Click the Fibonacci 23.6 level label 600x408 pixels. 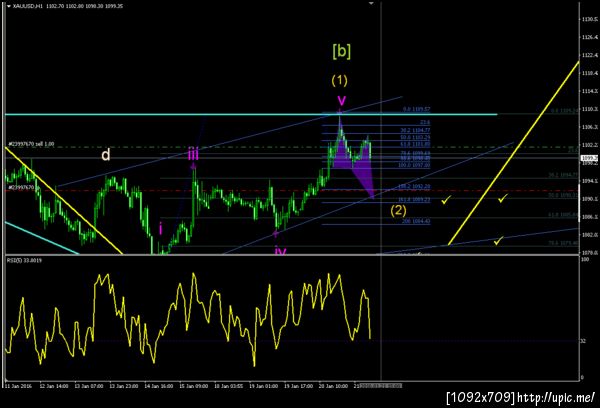click(425, 122)
